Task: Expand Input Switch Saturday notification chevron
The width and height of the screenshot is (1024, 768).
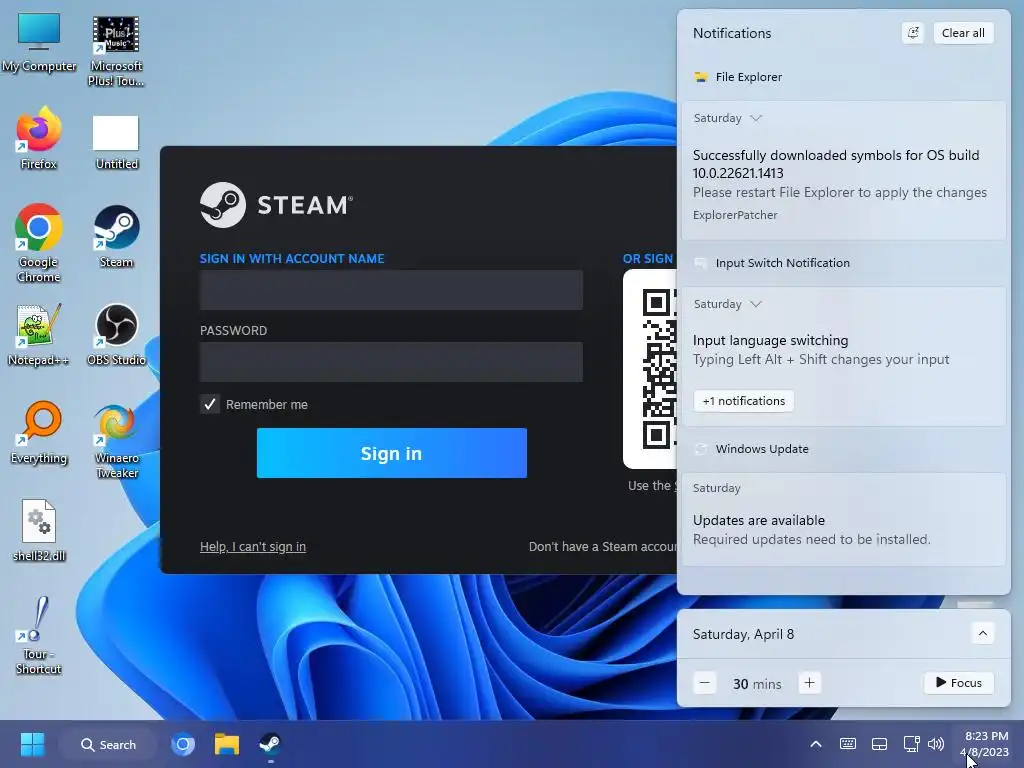Action: click(x=756, y=304)
